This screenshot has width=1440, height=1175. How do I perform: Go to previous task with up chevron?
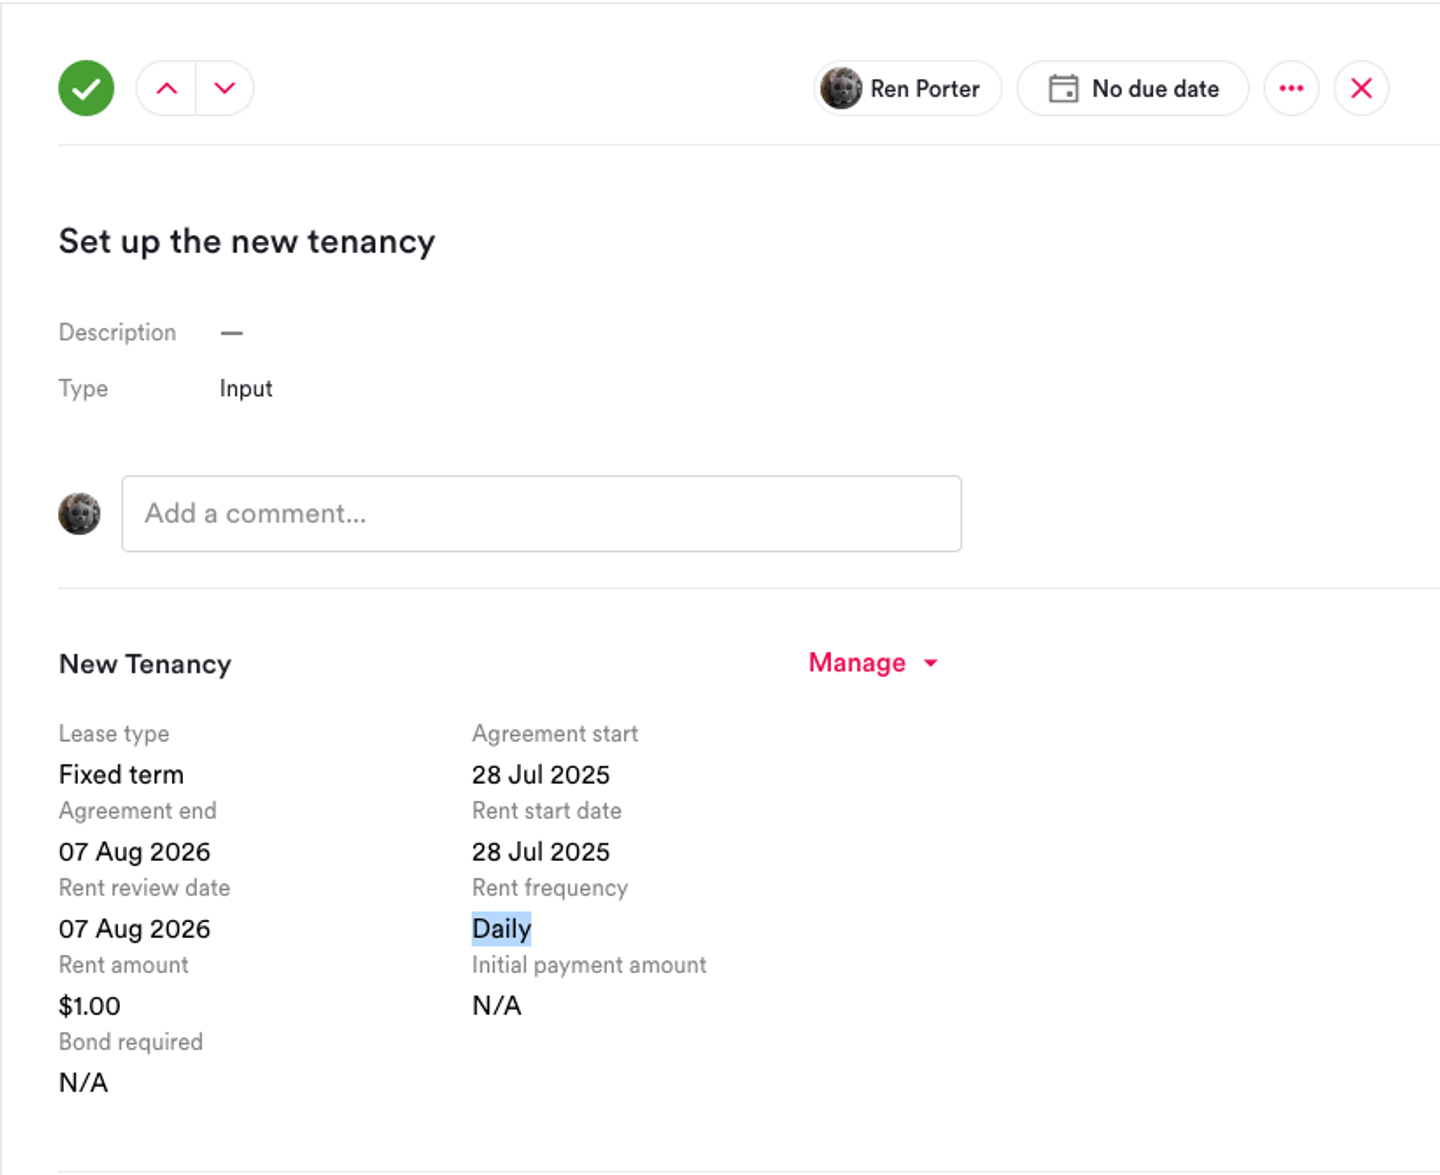coord(166,88)
